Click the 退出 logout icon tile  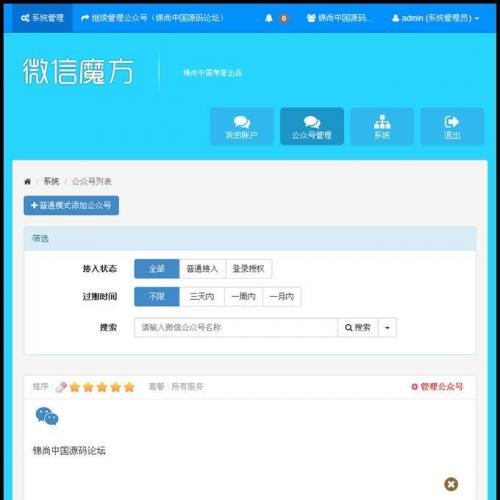(x=452, y=126)
